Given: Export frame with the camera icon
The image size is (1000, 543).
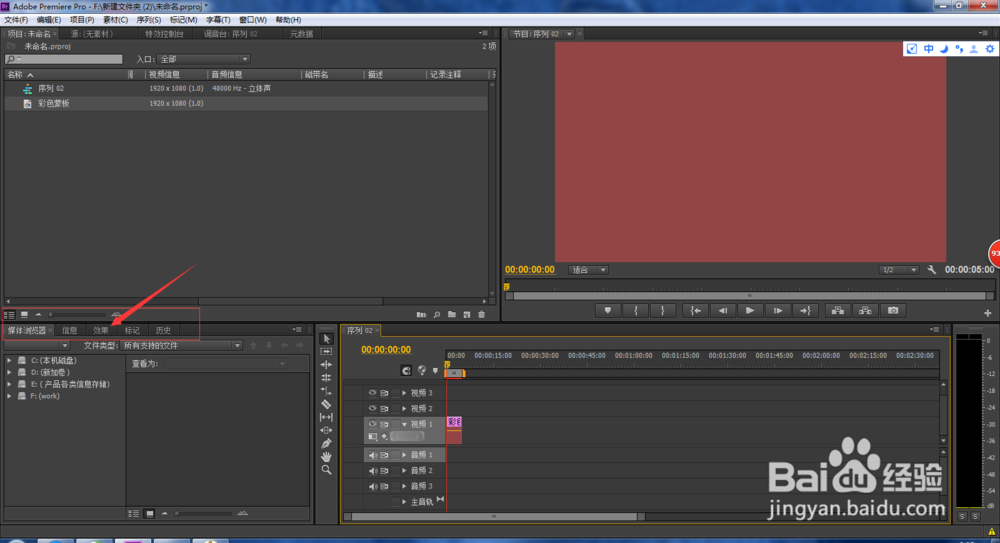Looking at the screenshot, I should pos(893,311).
